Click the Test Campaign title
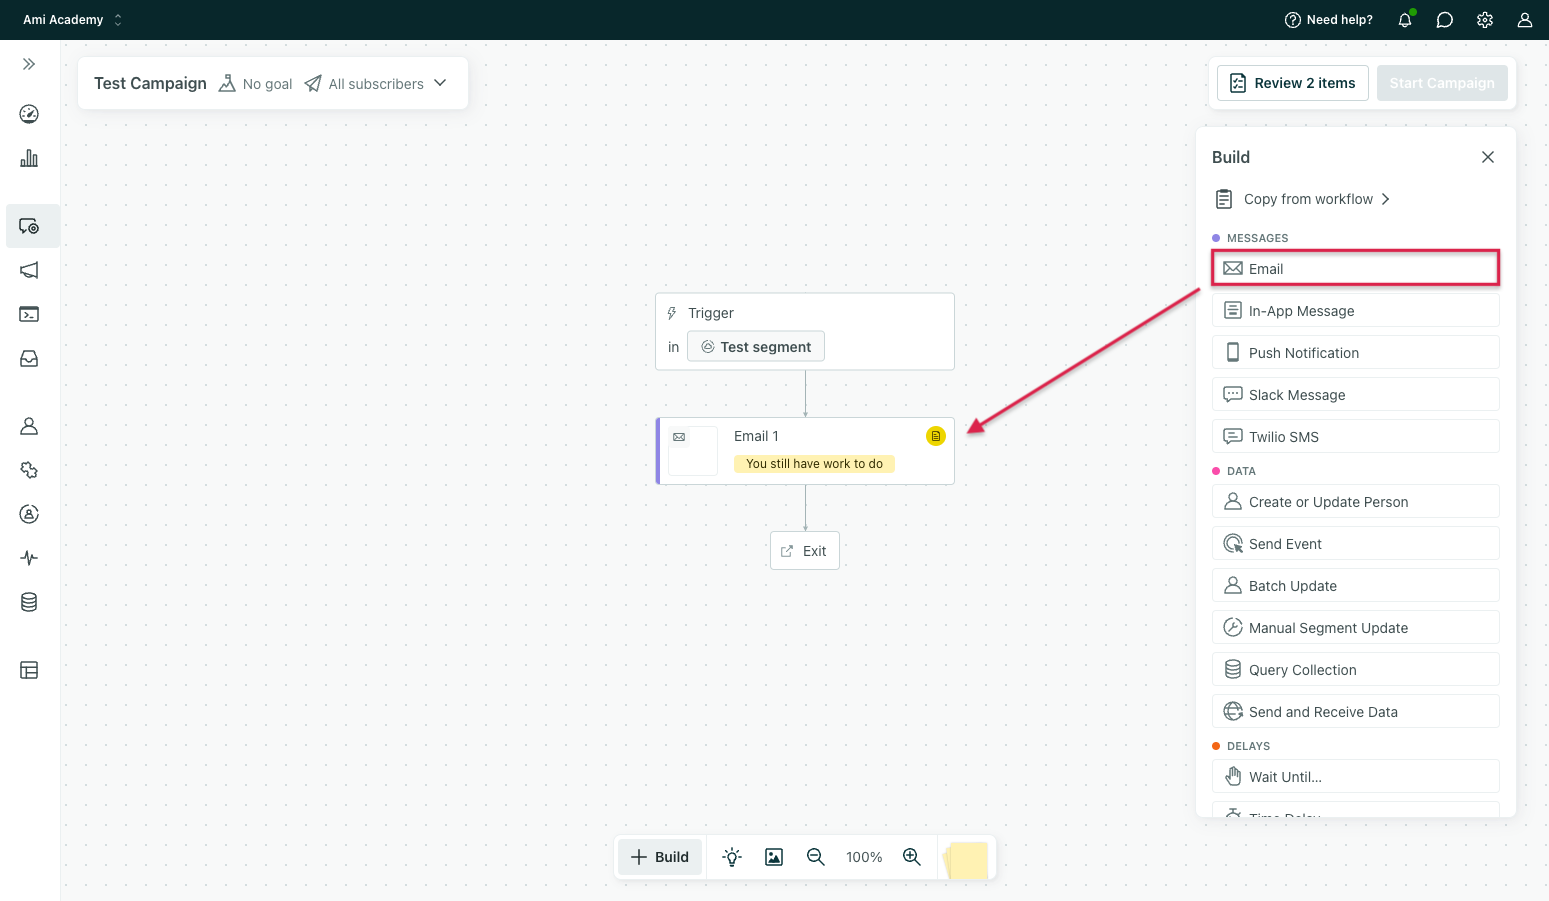 pyautogui.click(x=150, y=83)
